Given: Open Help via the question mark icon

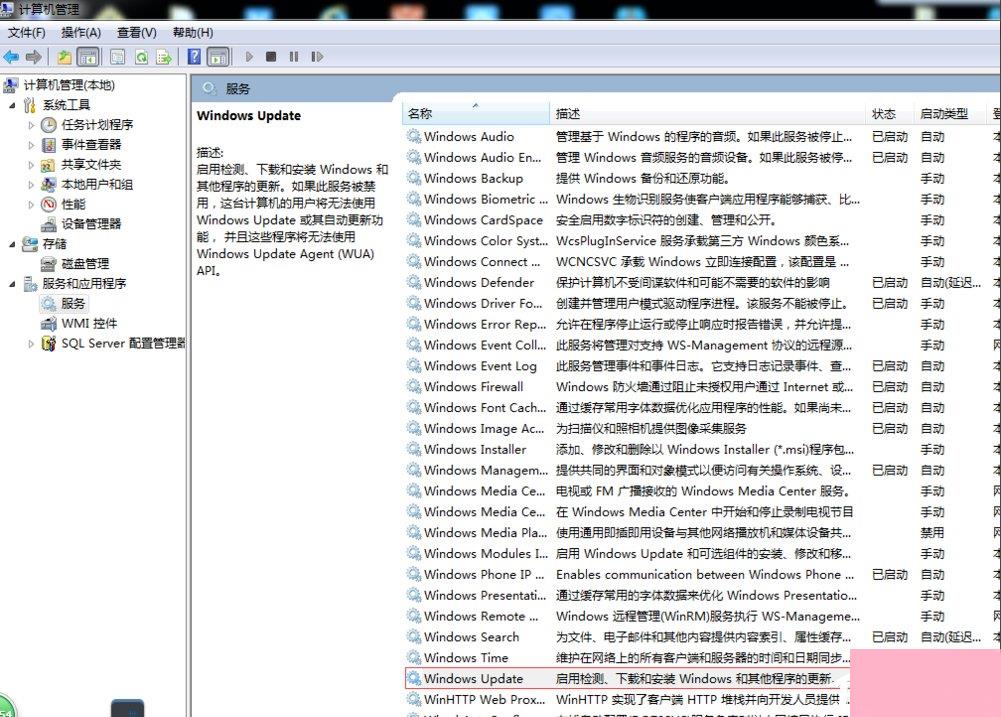Looking at the screenshot, I should [x=194, y=57].
